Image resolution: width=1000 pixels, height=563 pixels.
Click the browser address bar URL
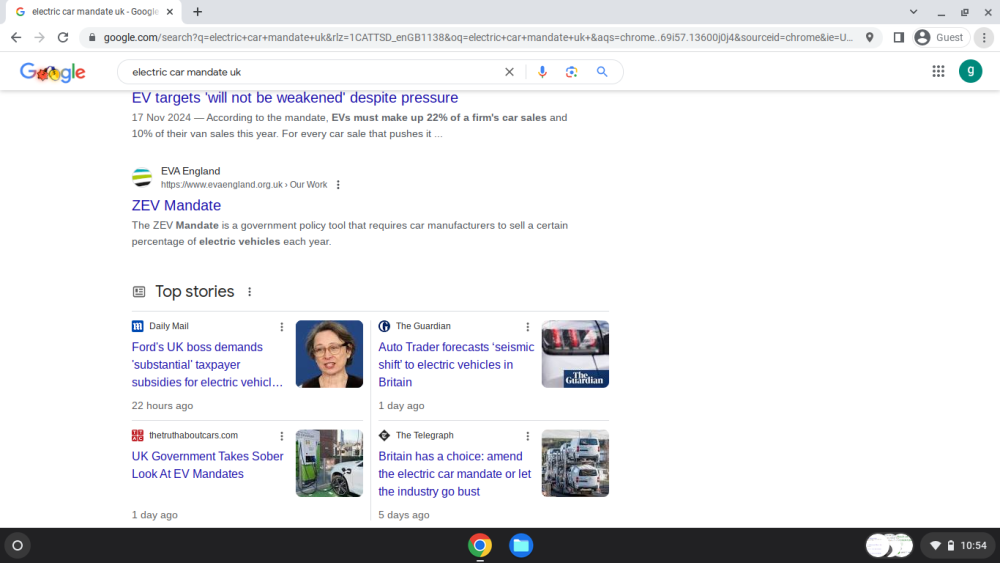tap(478, 38)
